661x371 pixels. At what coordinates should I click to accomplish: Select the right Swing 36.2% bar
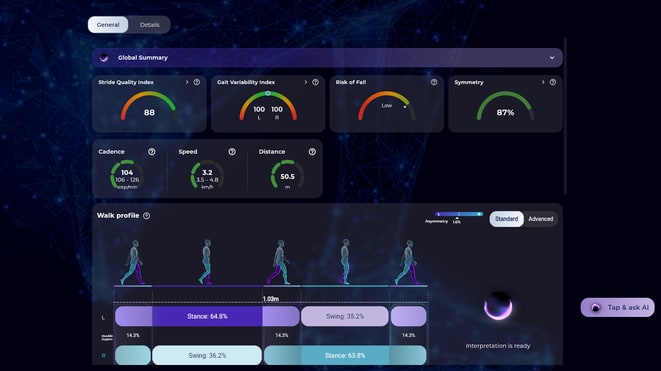tap(207, 355)
